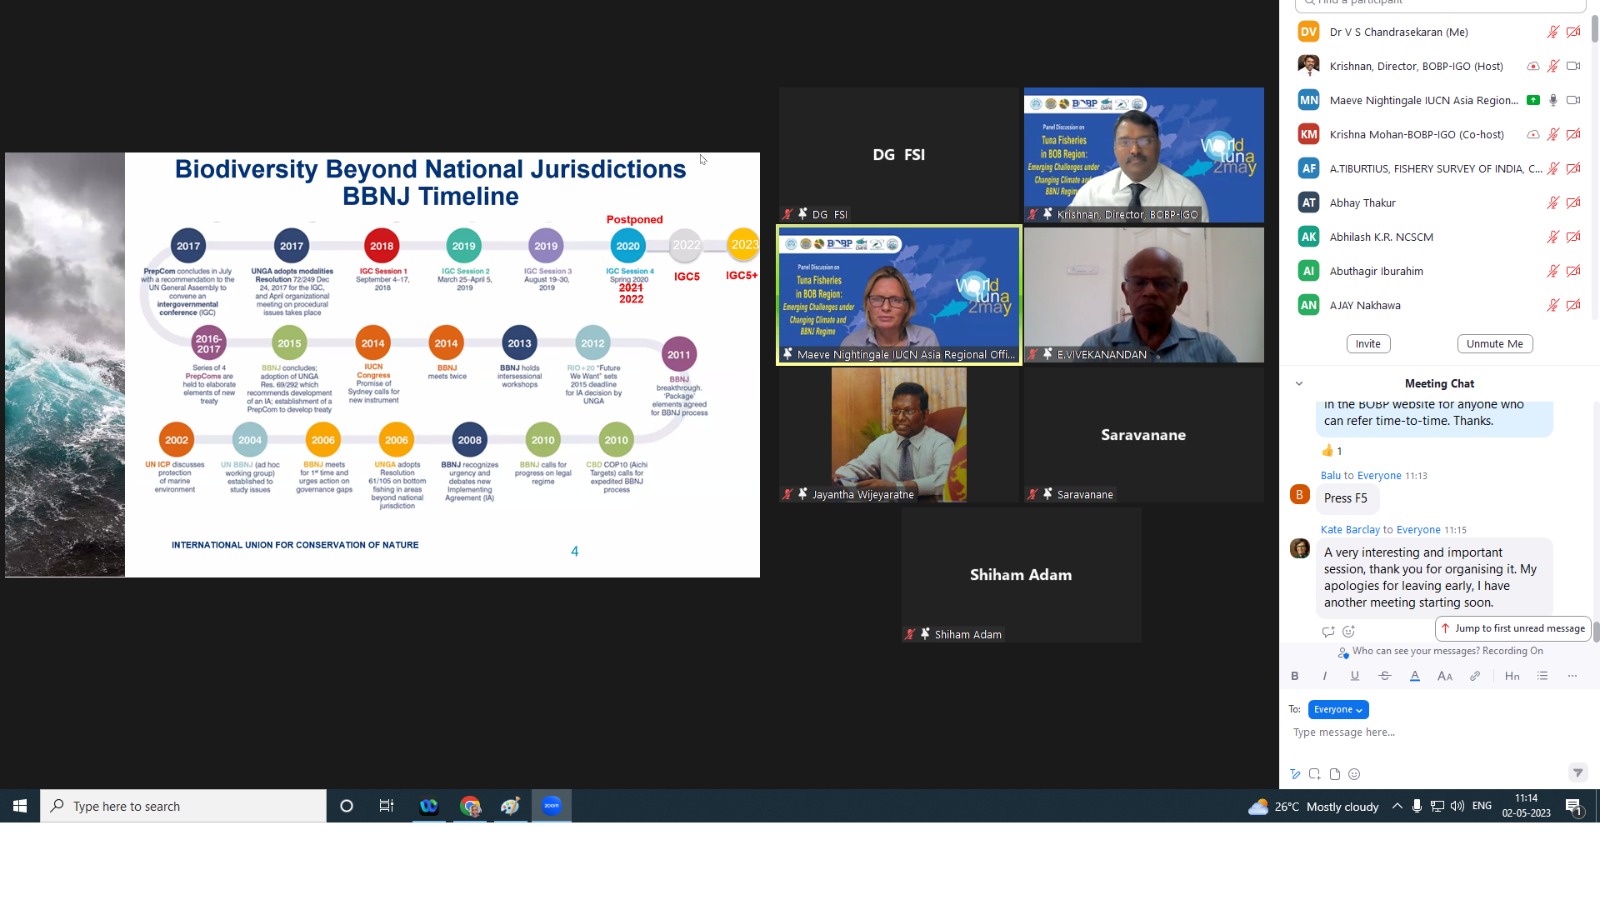Open the Everyone recipient dropdown

tap(1338, 709)
